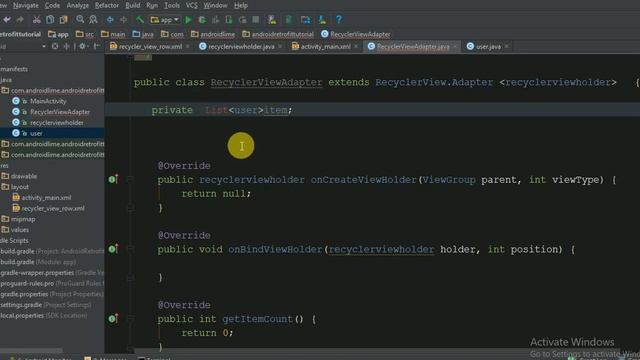Image resolution: width=640 pixels, height=360 pixels.
Task: Make the project with the green hammer
Action: click(140, 20)
